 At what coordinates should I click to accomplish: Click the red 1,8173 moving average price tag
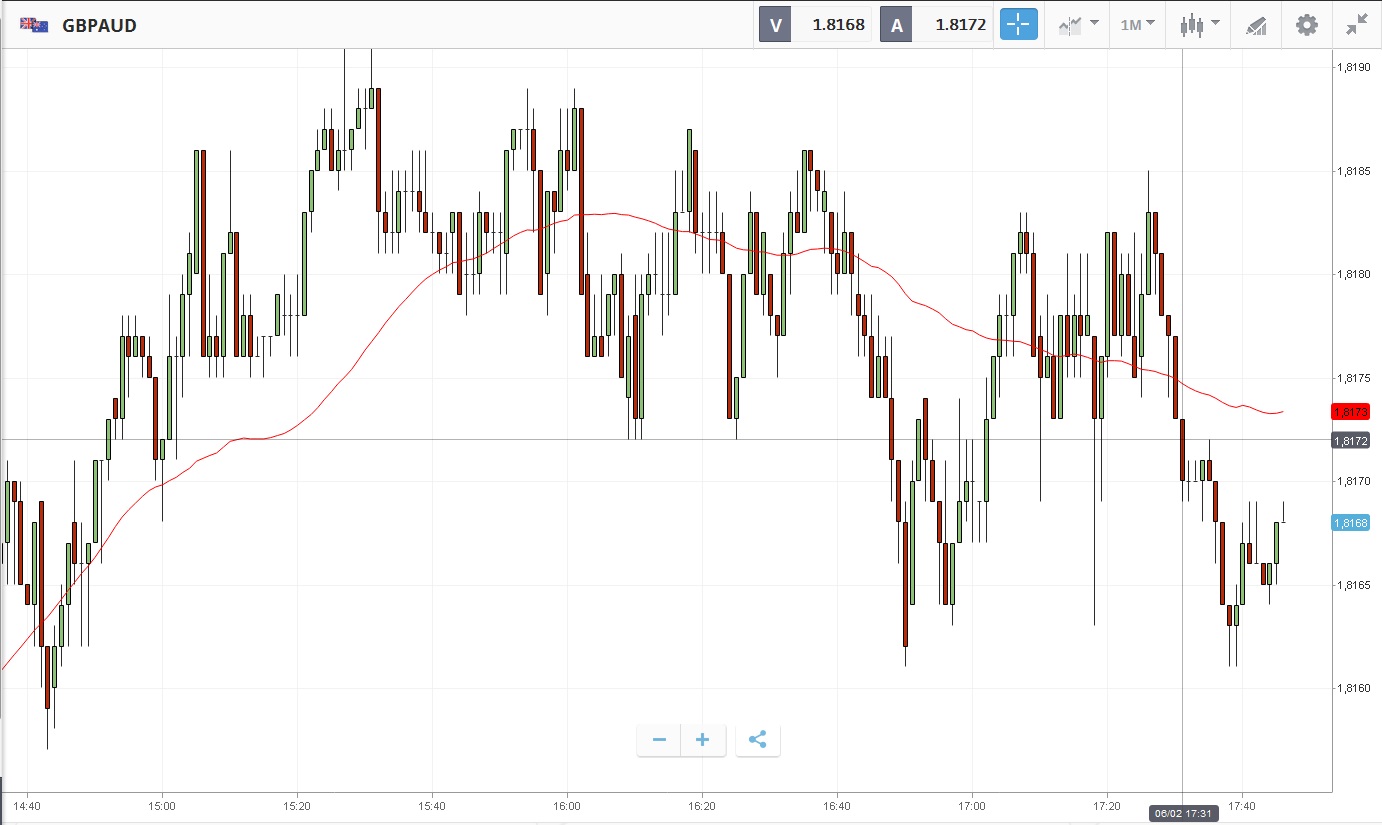1350,411
